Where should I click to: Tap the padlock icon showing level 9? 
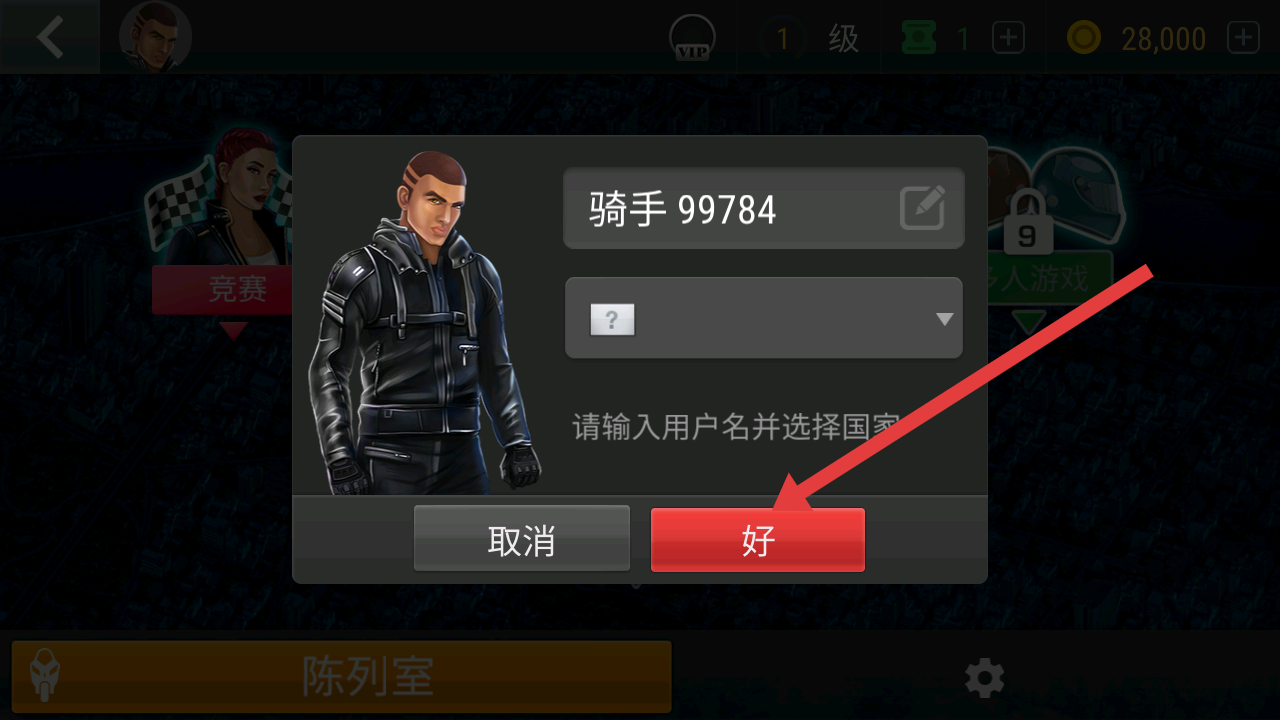point(1027,223)
